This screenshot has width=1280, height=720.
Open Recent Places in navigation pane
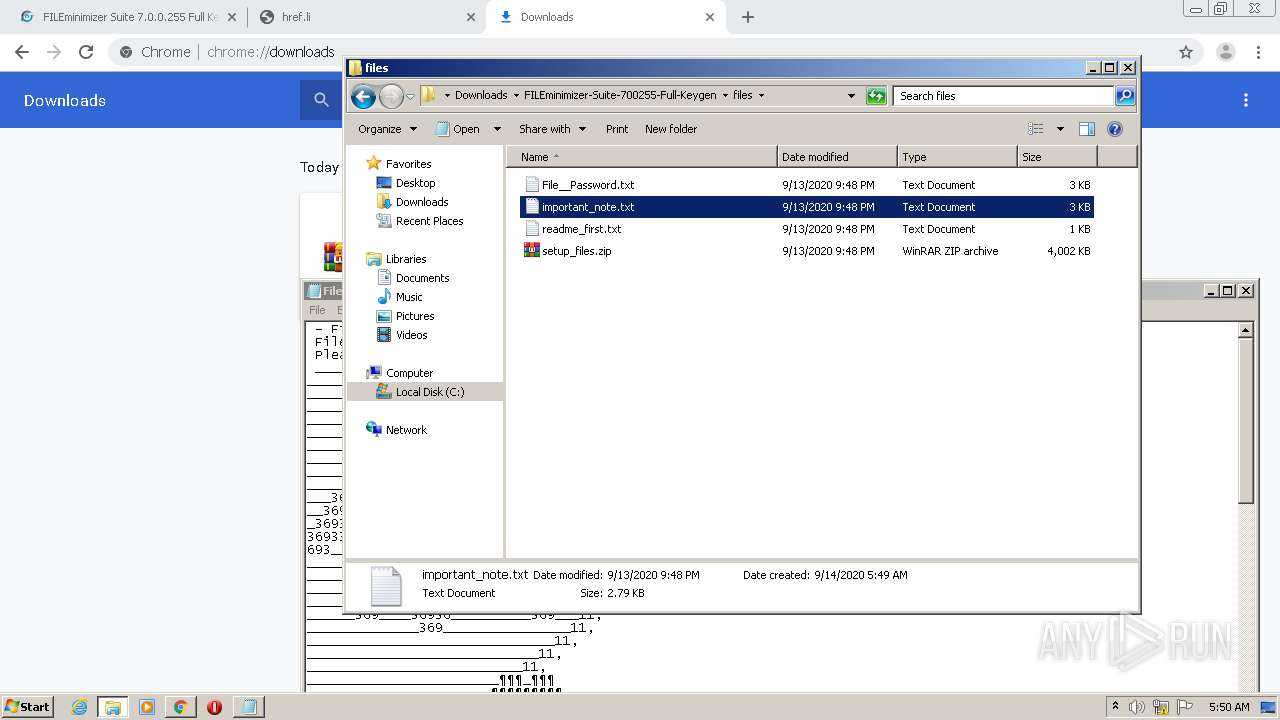420,221
